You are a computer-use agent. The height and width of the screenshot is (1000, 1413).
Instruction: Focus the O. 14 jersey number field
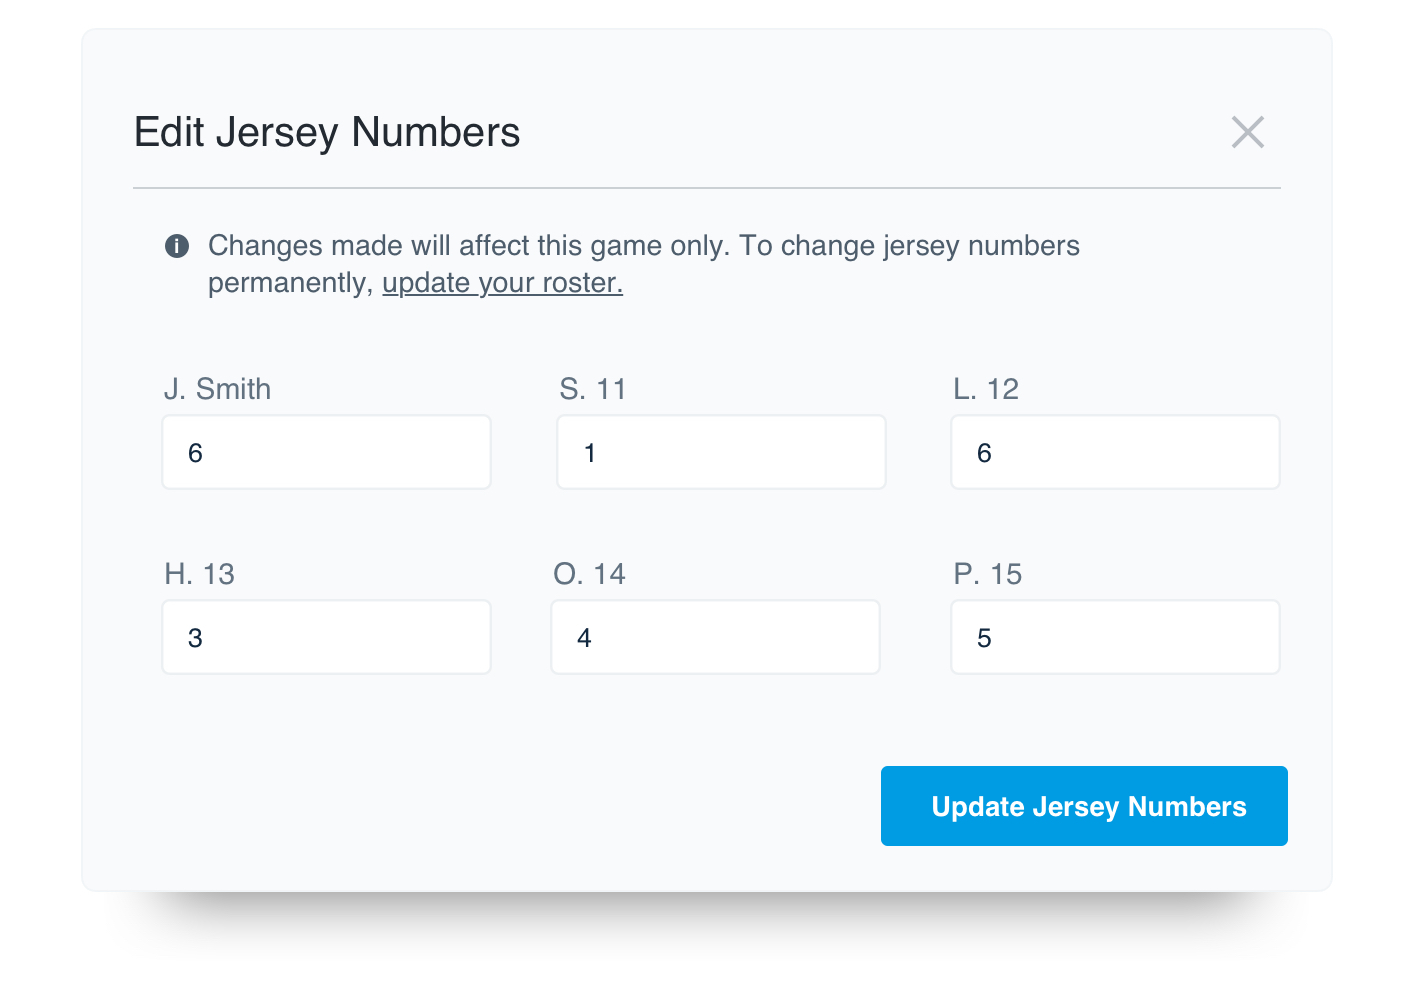click(715, 638)
